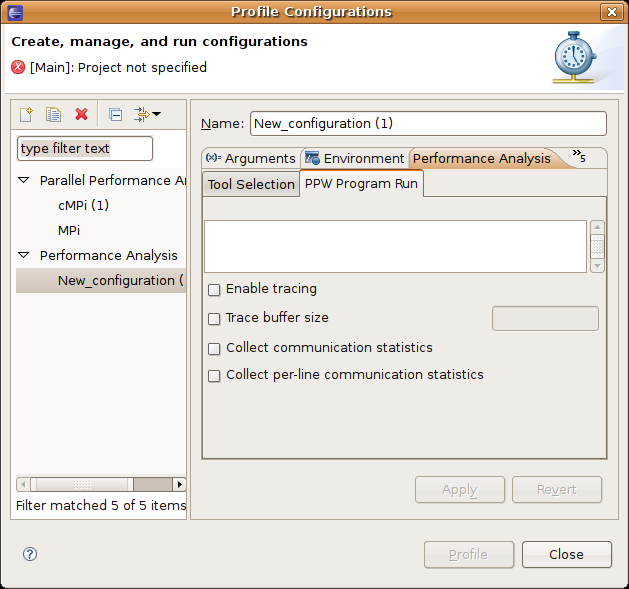Image resolution: width=629 pixels, height=589 pixels.
Task: Click the configuration Name field
Action: (x=428, y=124)
